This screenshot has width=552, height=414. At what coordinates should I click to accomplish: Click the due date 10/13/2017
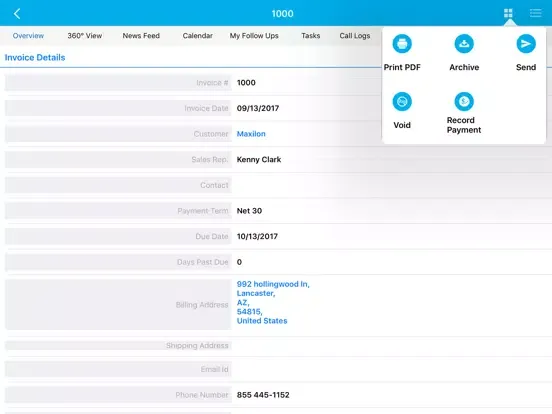click(x=257, y=237)
